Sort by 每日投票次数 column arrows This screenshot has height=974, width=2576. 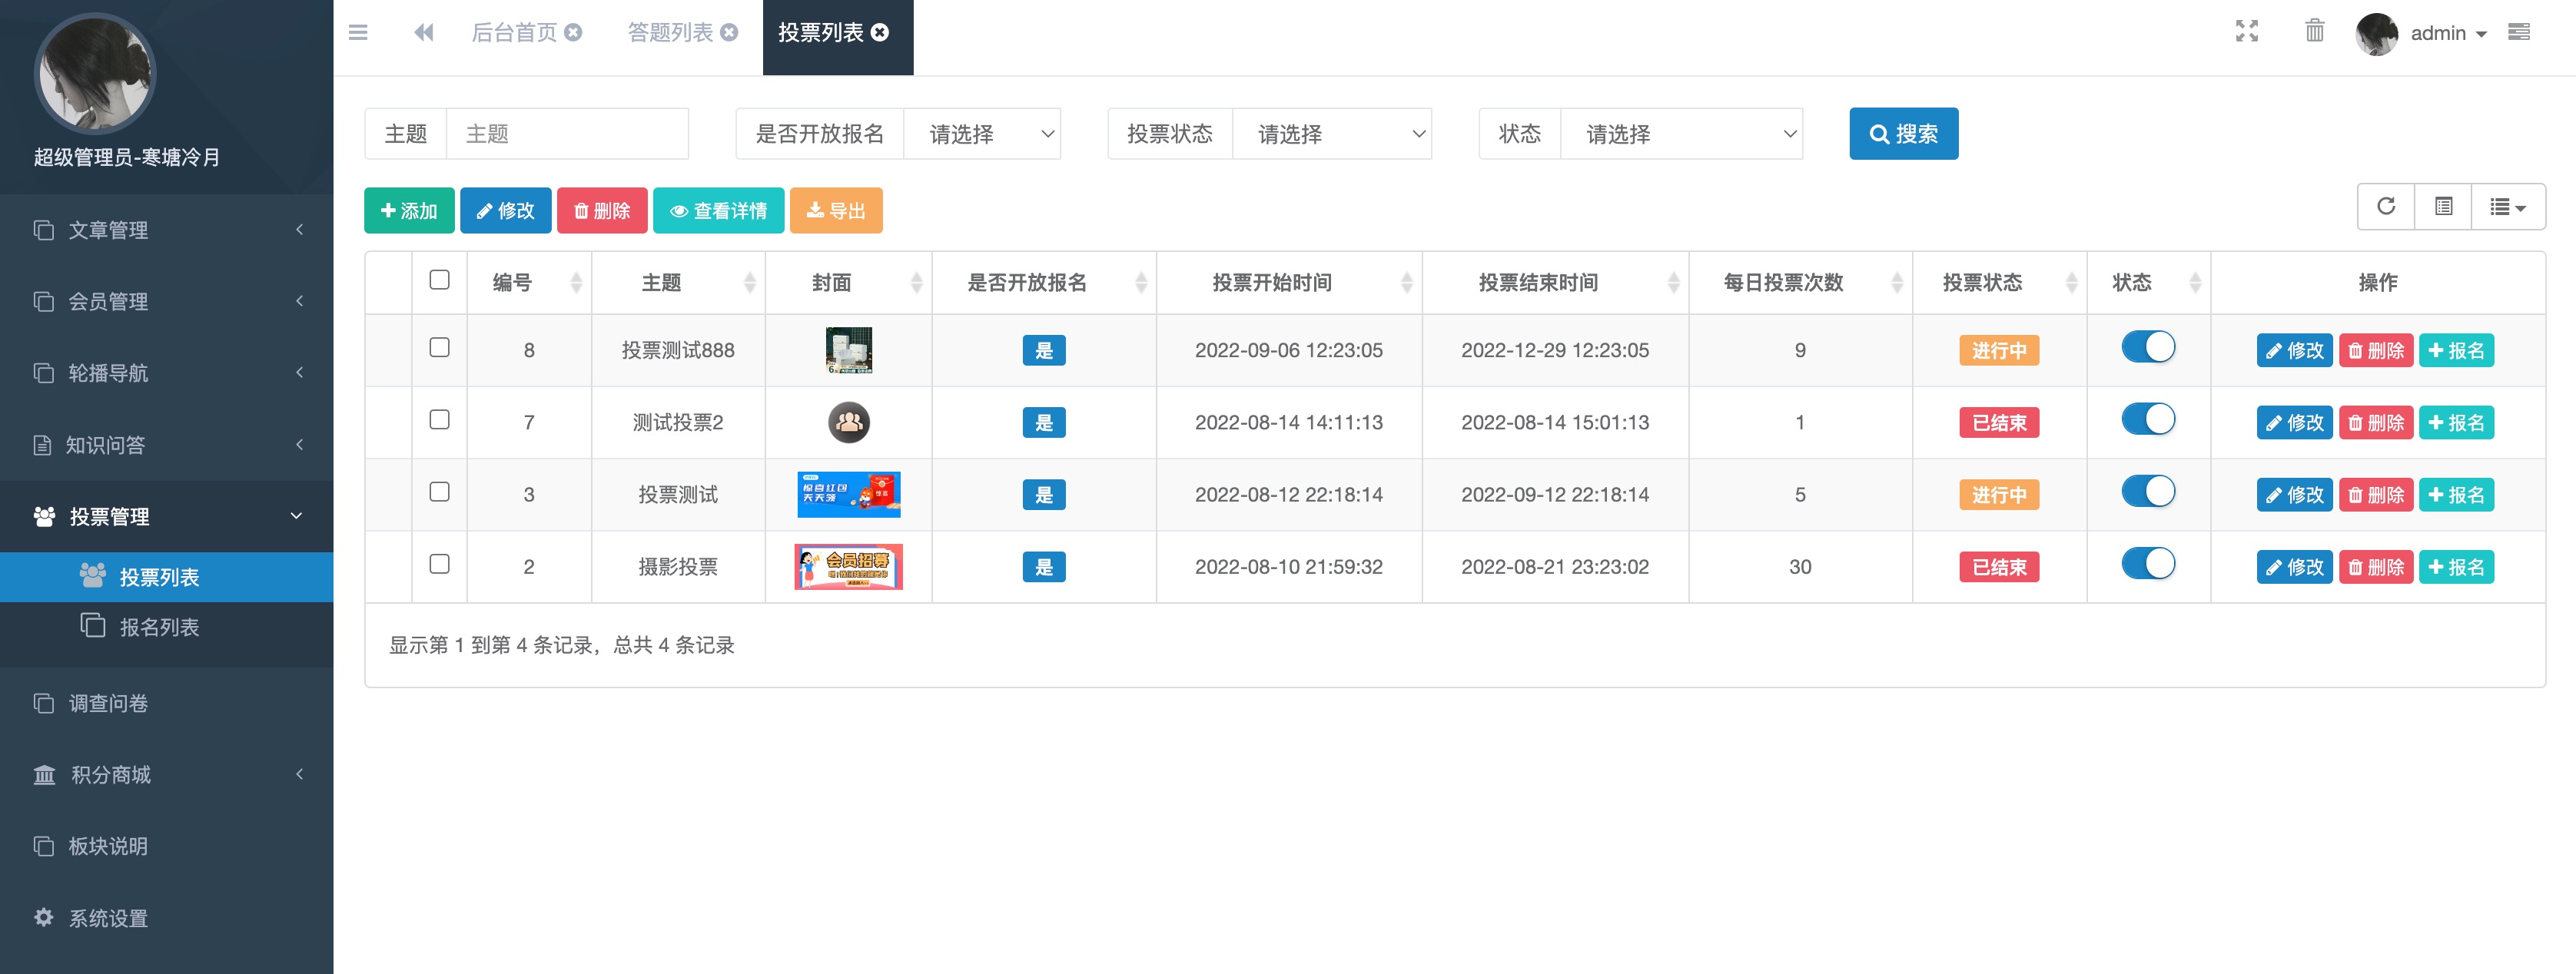(x=1897, y=283)
